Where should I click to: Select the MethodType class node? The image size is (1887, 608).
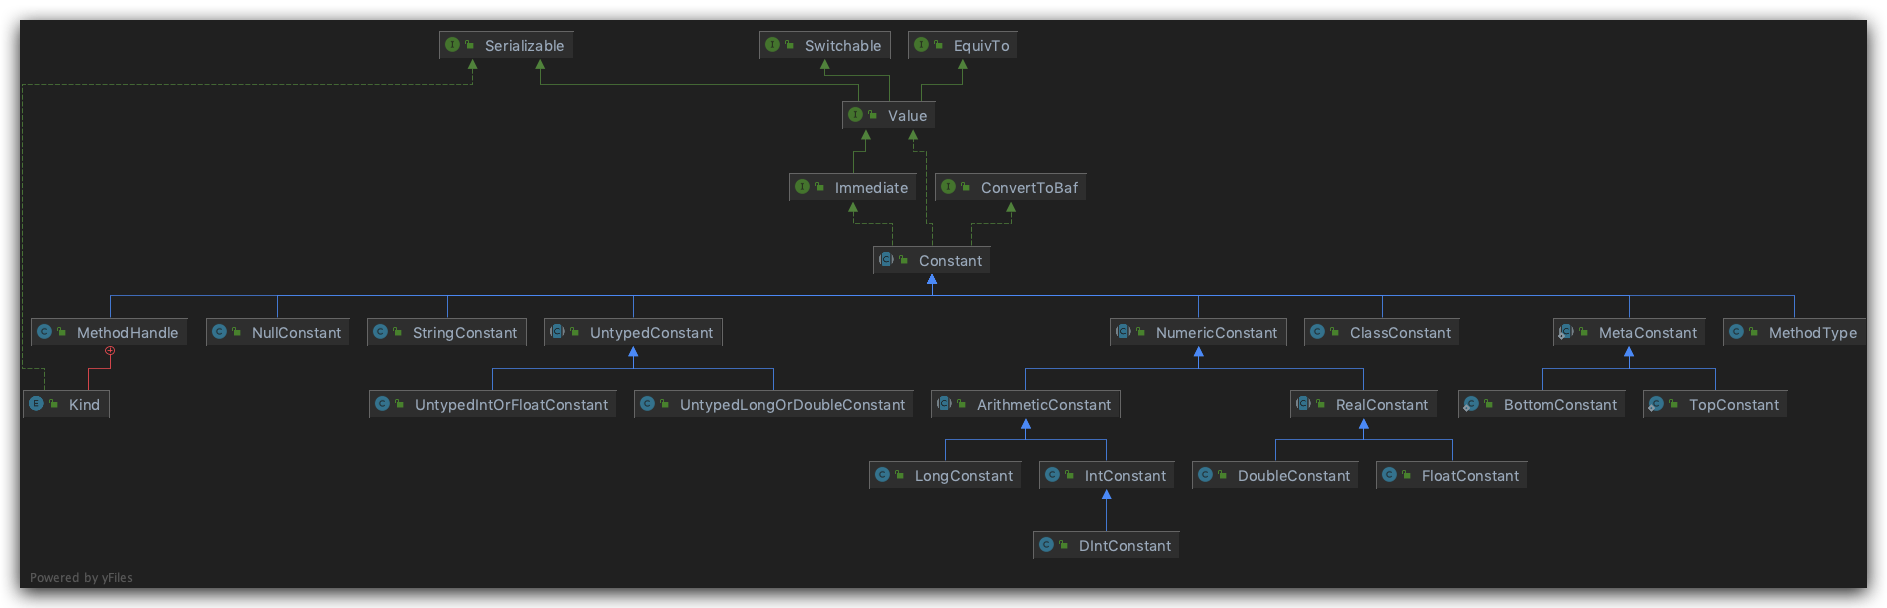point(1794,333)
